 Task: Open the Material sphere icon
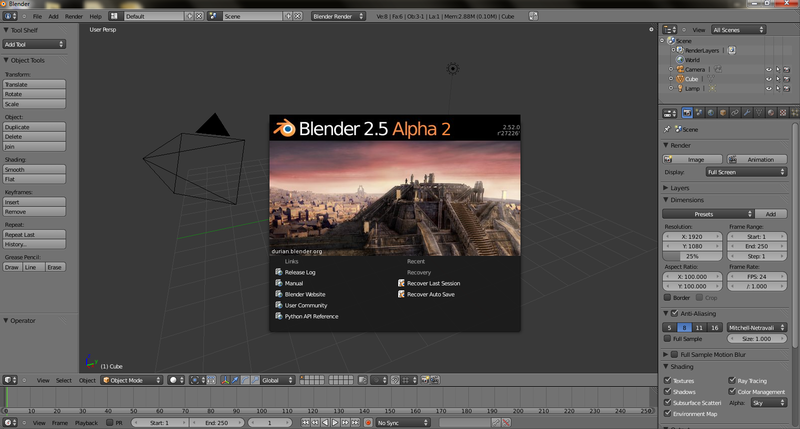[x=771, y=113]
